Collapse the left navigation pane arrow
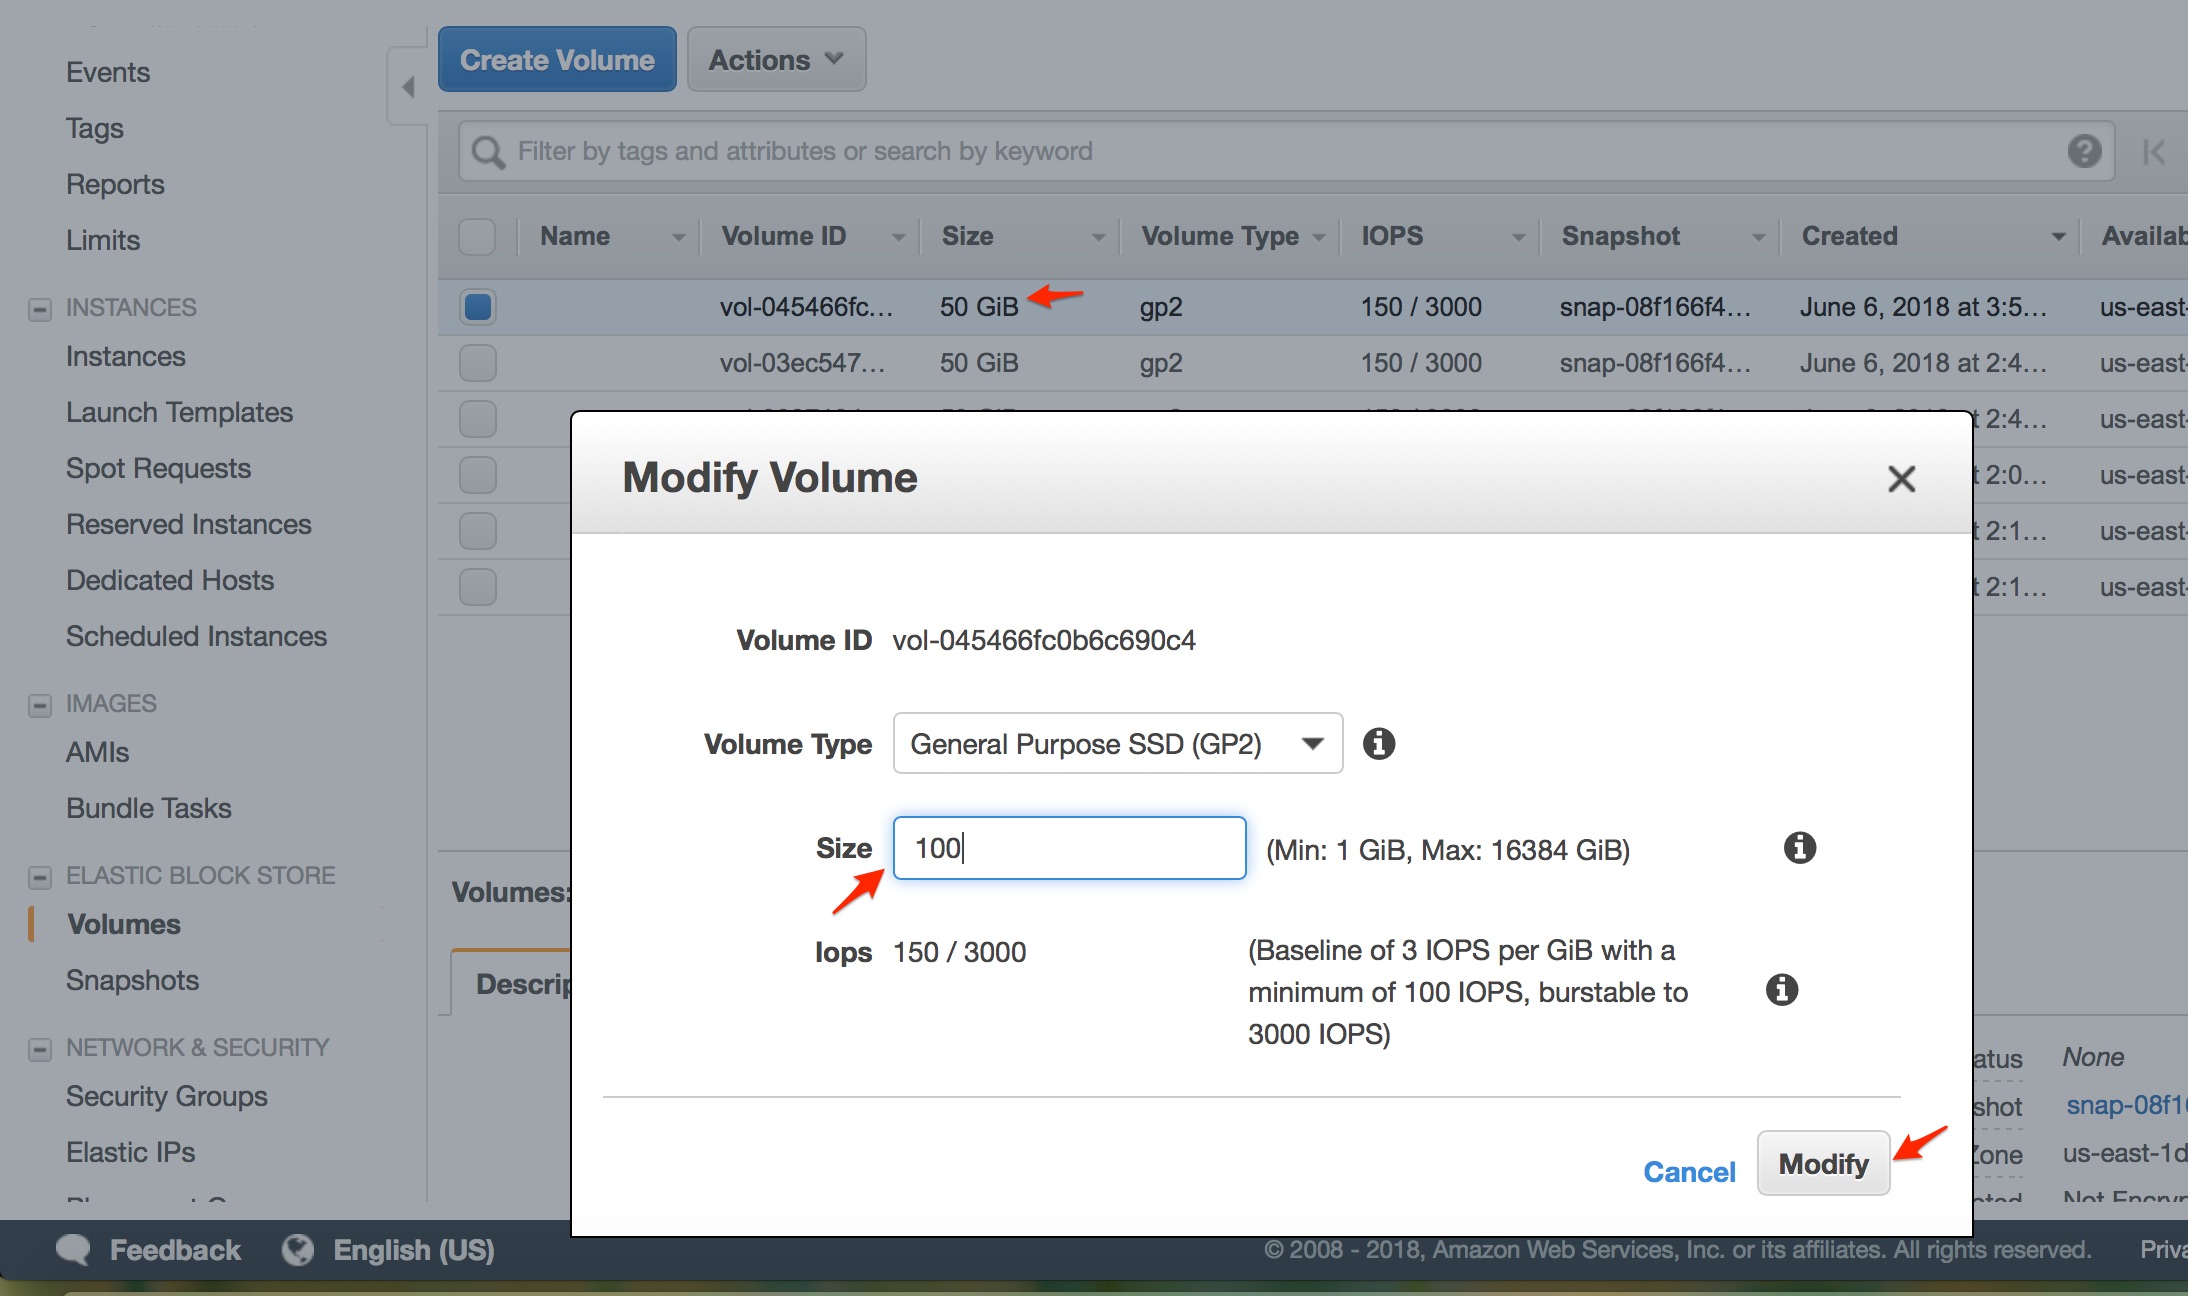This screenshot has width=2188, height=1296. pyautogui.click(x=408, y=87)
